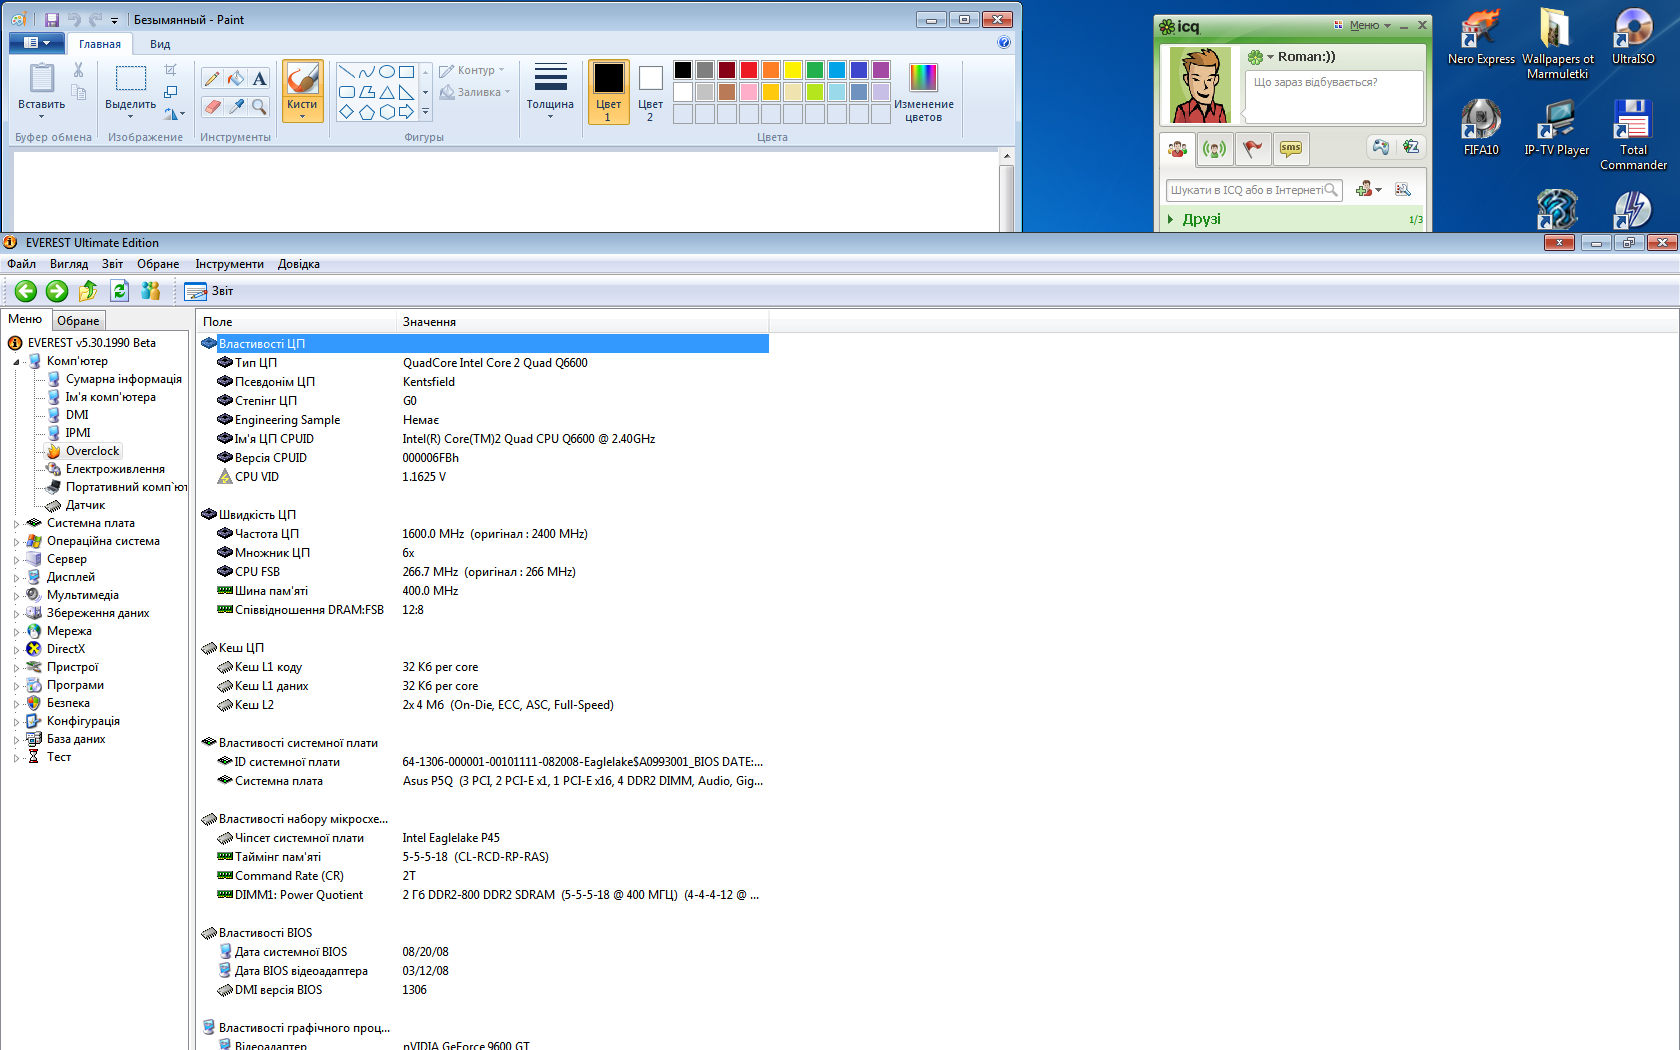Open the Толщина thickness dropdown

(x=550, y=92)
